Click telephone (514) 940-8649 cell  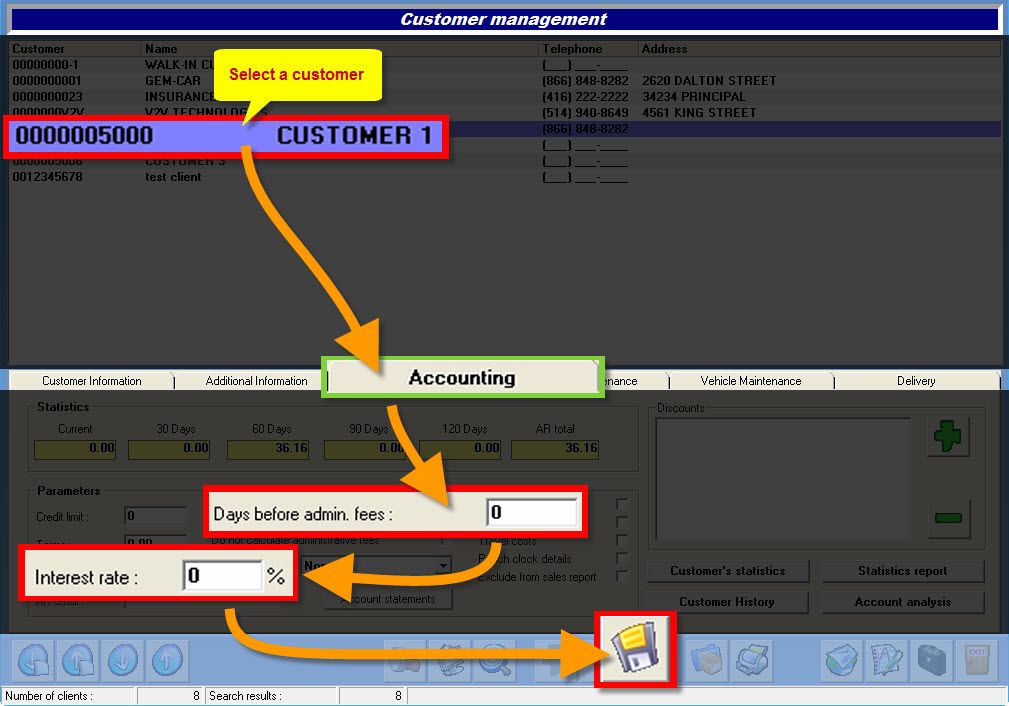click(x=586, y=113)
